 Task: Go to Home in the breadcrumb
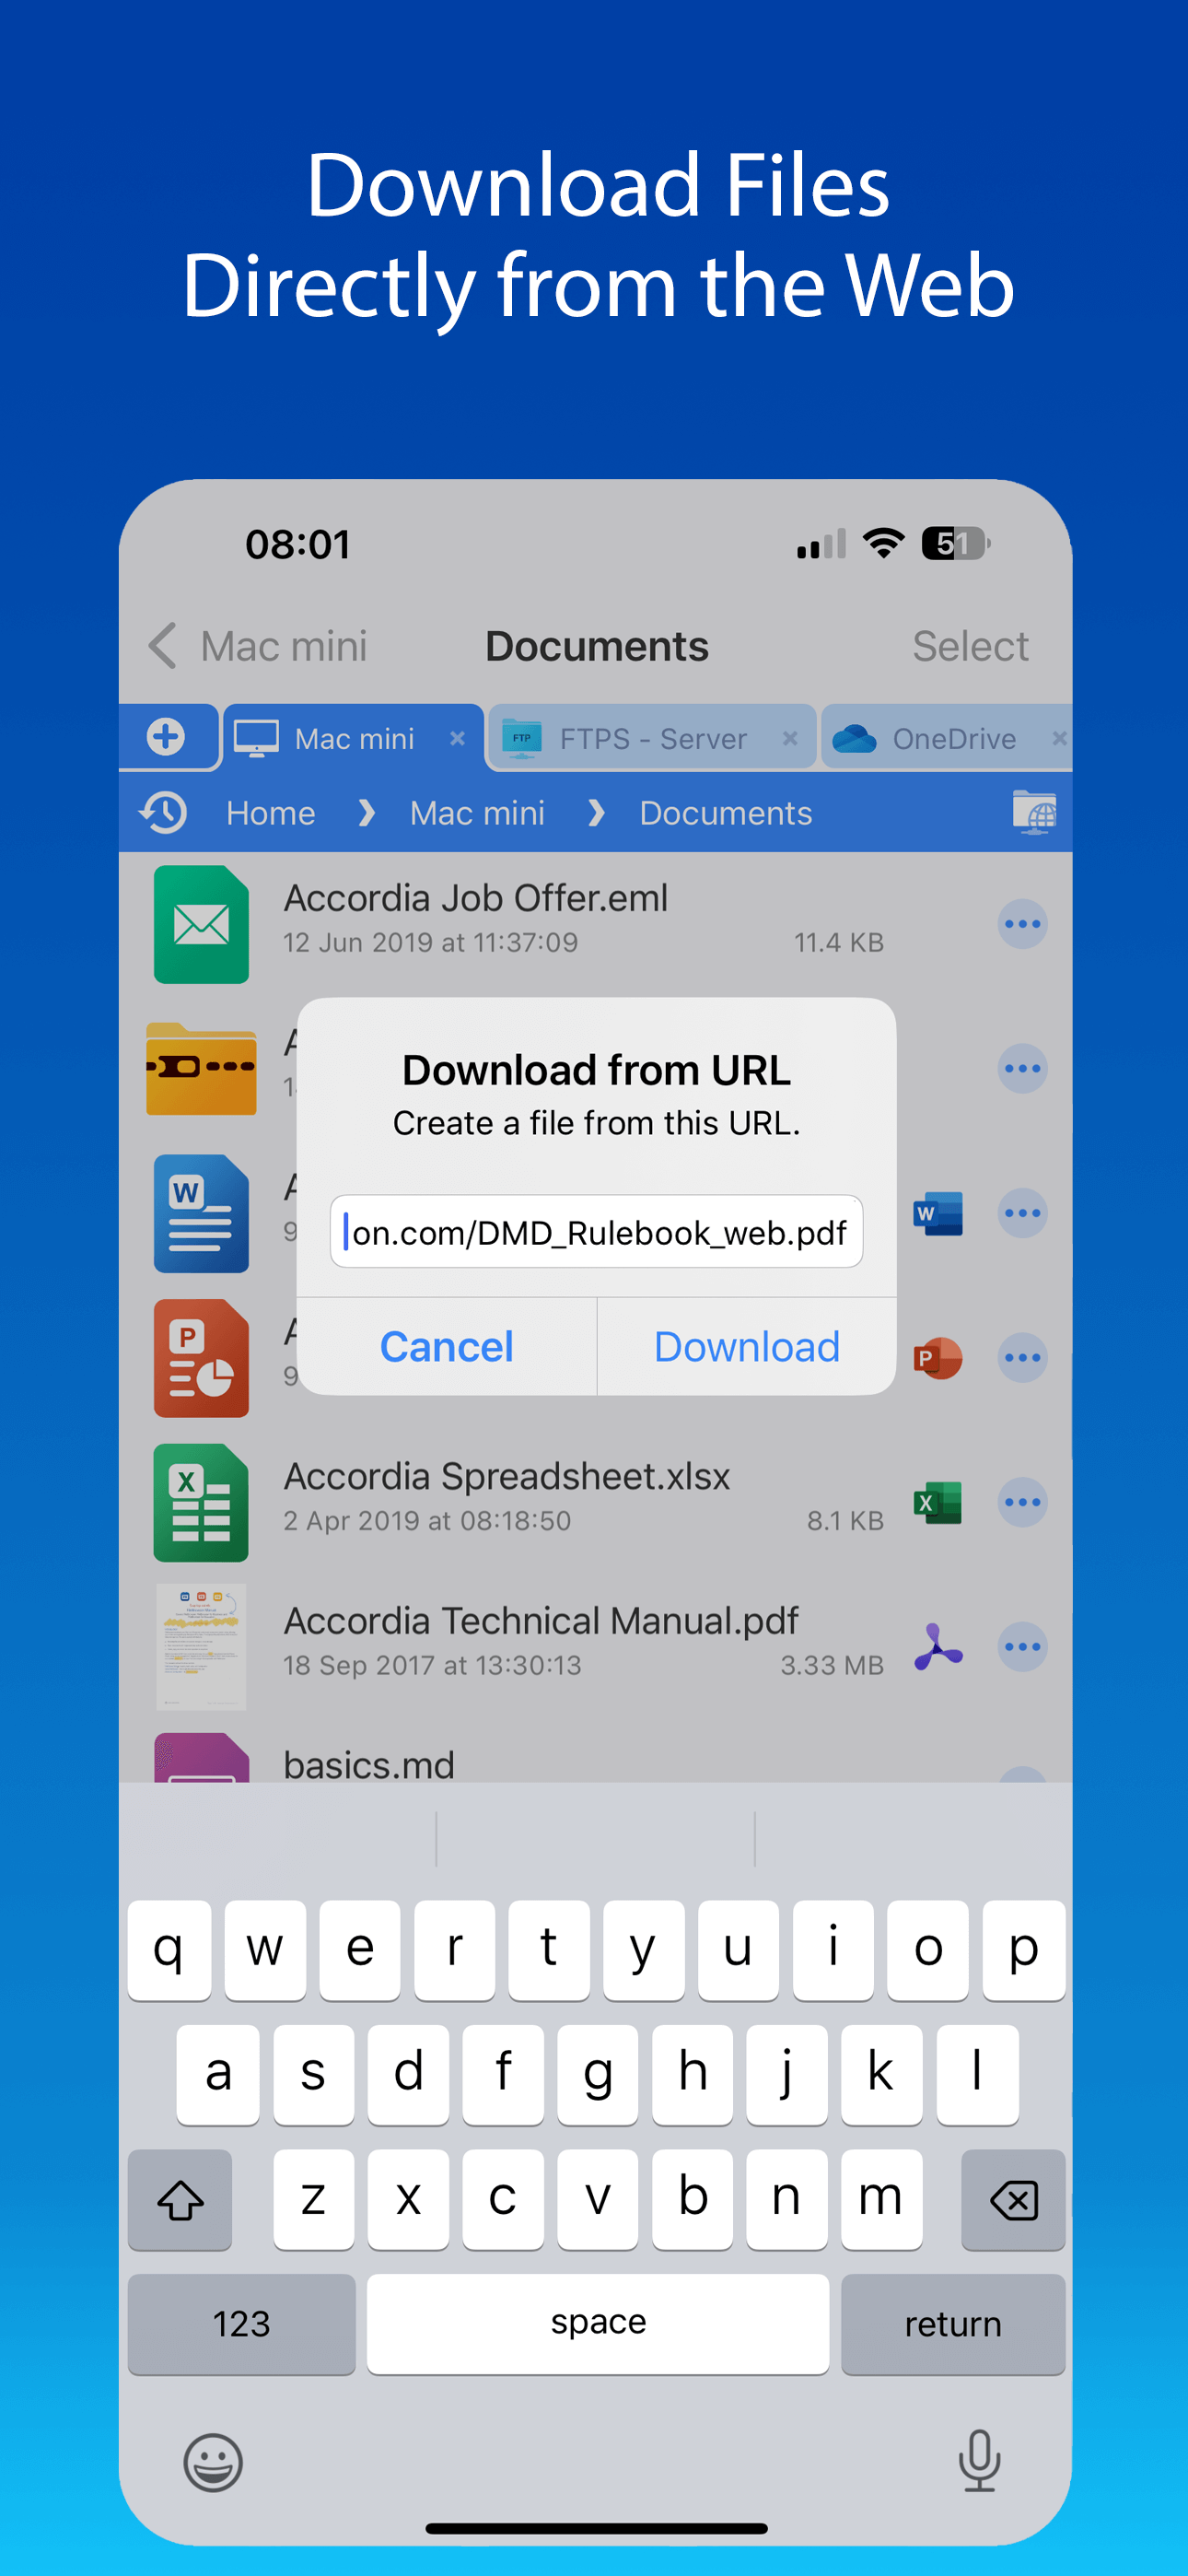coord(270,813)
